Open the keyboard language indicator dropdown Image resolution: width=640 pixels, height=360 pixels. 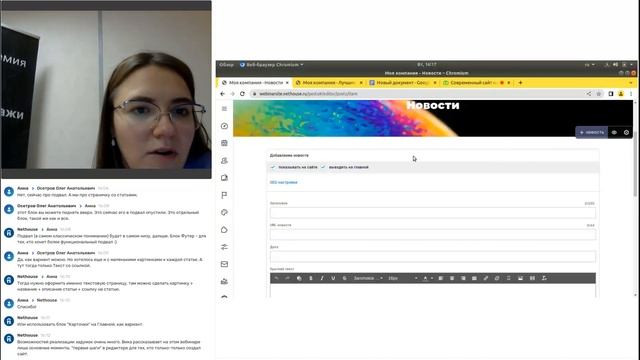(x=589, y=64)
